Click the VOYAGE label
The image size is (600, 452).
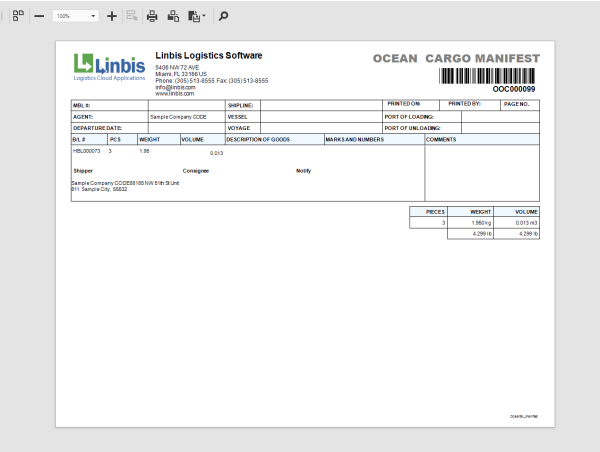coord(238,128)
